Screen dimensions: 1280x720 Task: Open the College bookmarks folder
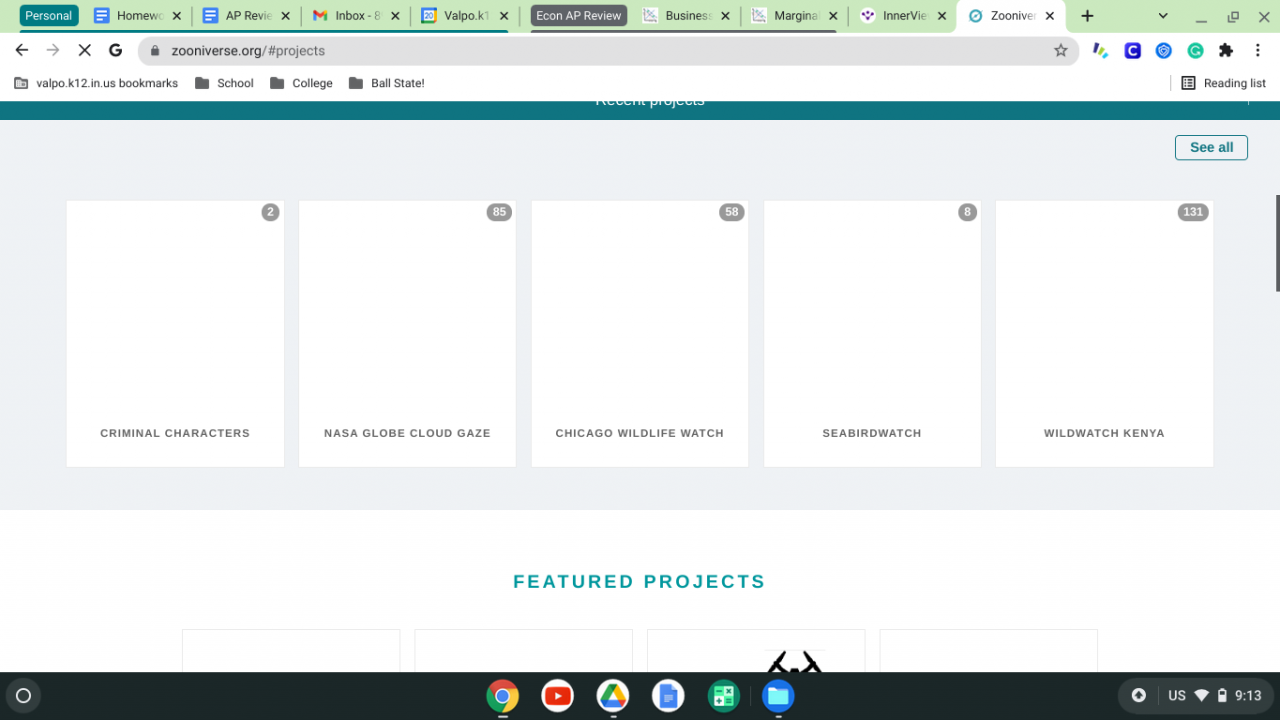[x=301, y=83]
